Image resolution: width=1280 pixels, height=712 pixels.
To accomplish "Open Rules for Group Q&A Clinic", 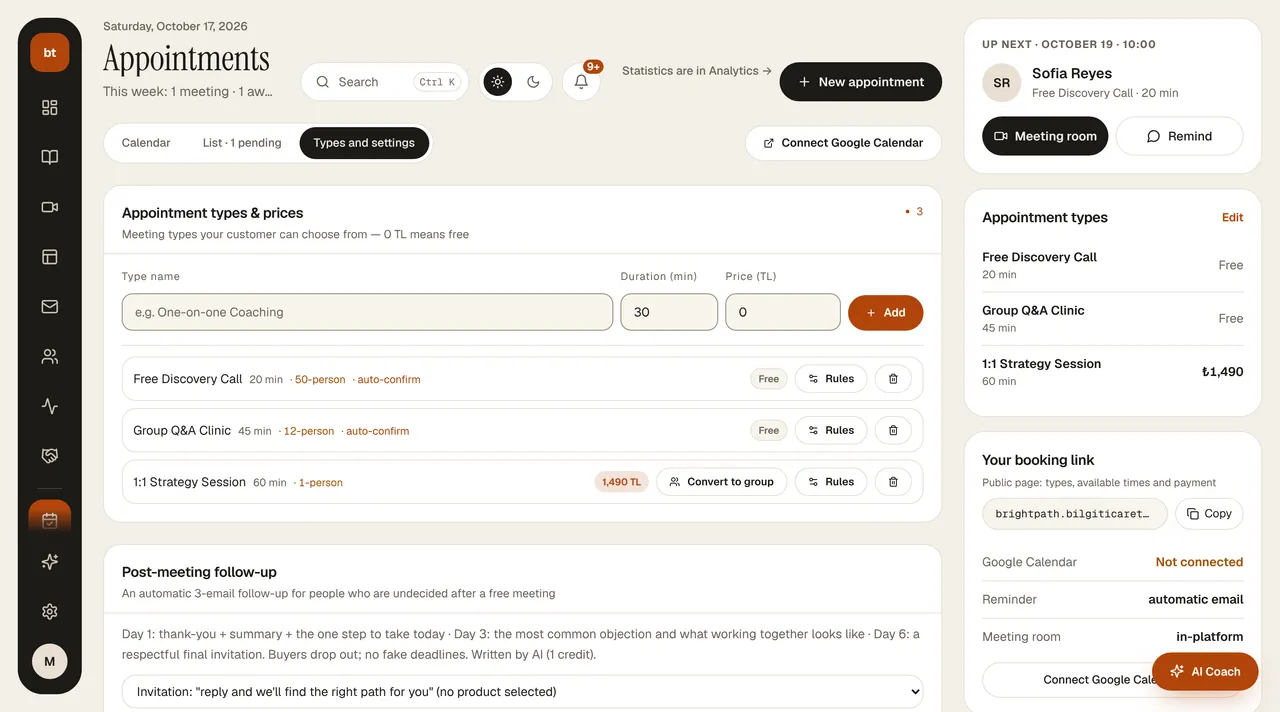I will (832, 430).
